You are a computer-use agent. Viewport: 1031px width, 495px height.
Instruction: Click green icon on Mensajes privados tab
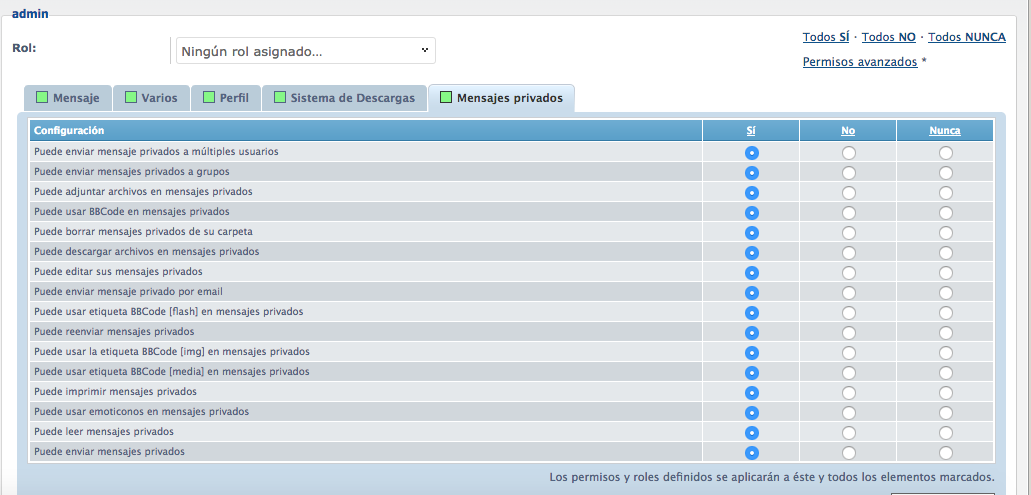(446, 98)
